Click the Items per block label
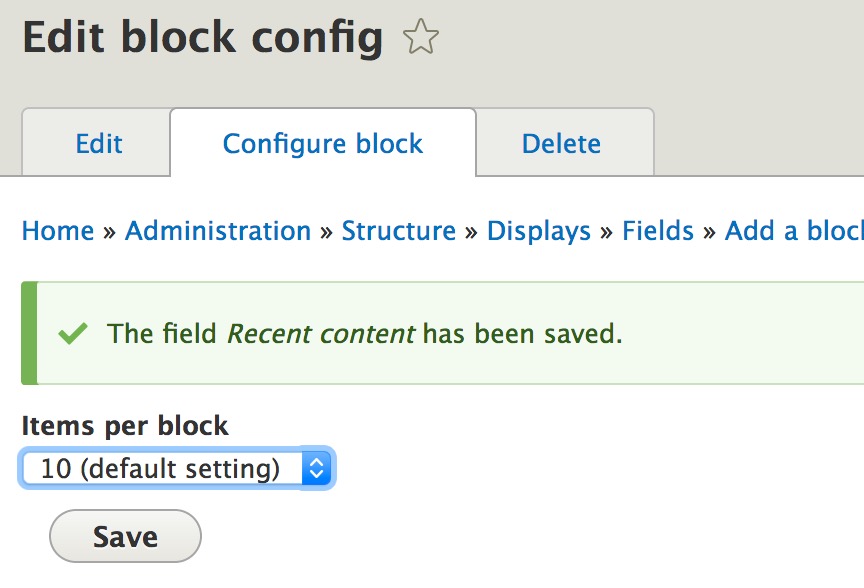The width and height of the screenshot is (864, 588). point(125,425)
